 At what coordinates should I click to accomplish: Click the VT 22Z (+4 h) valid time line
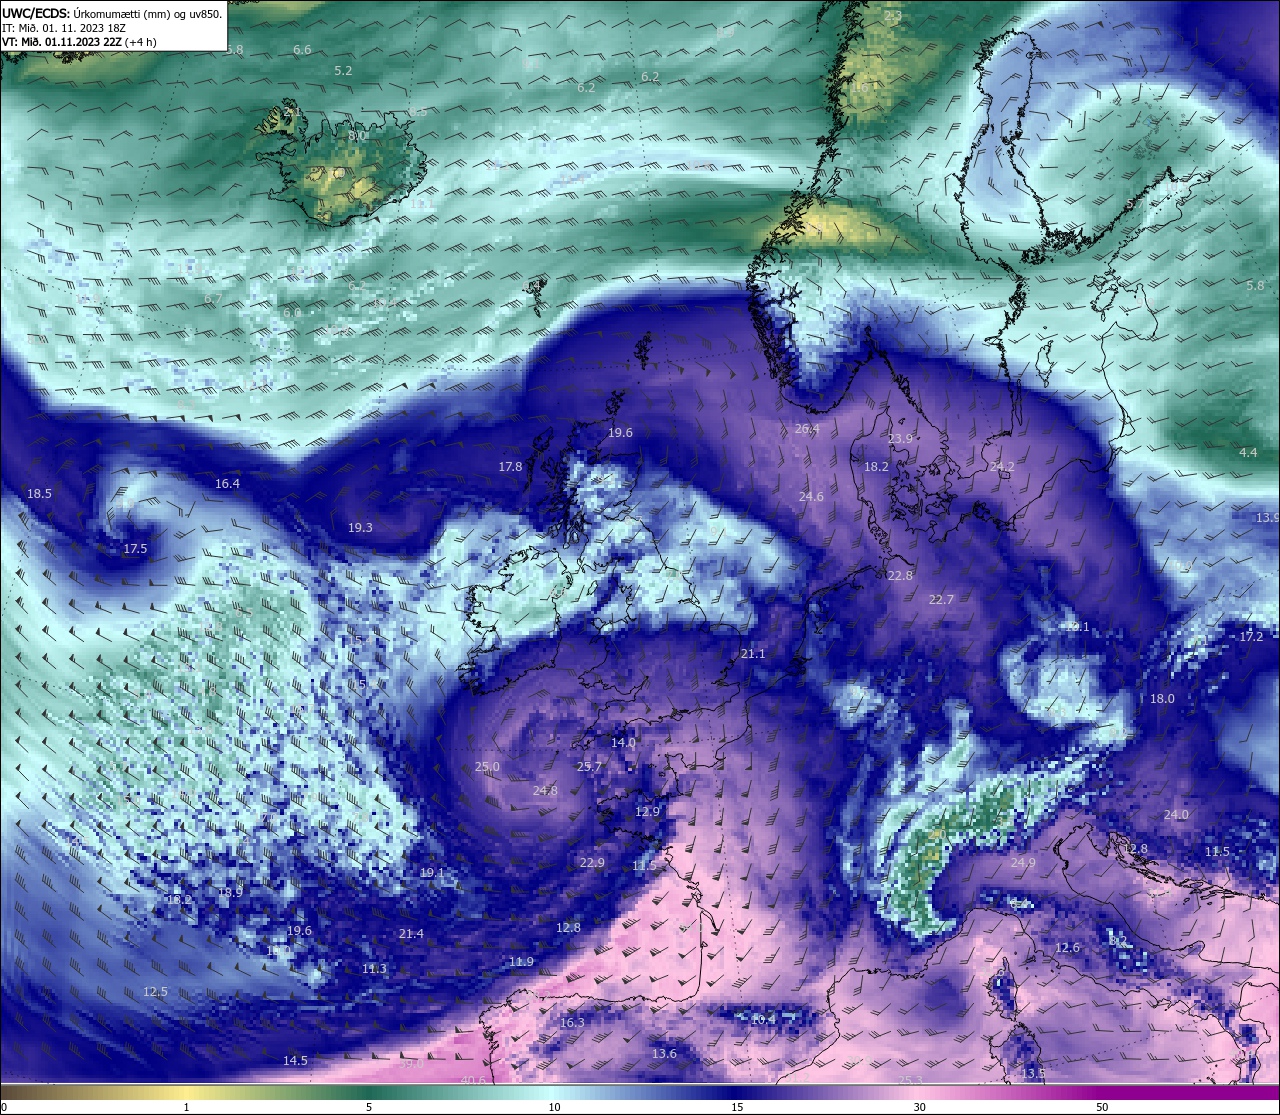[x=79, y=42]
